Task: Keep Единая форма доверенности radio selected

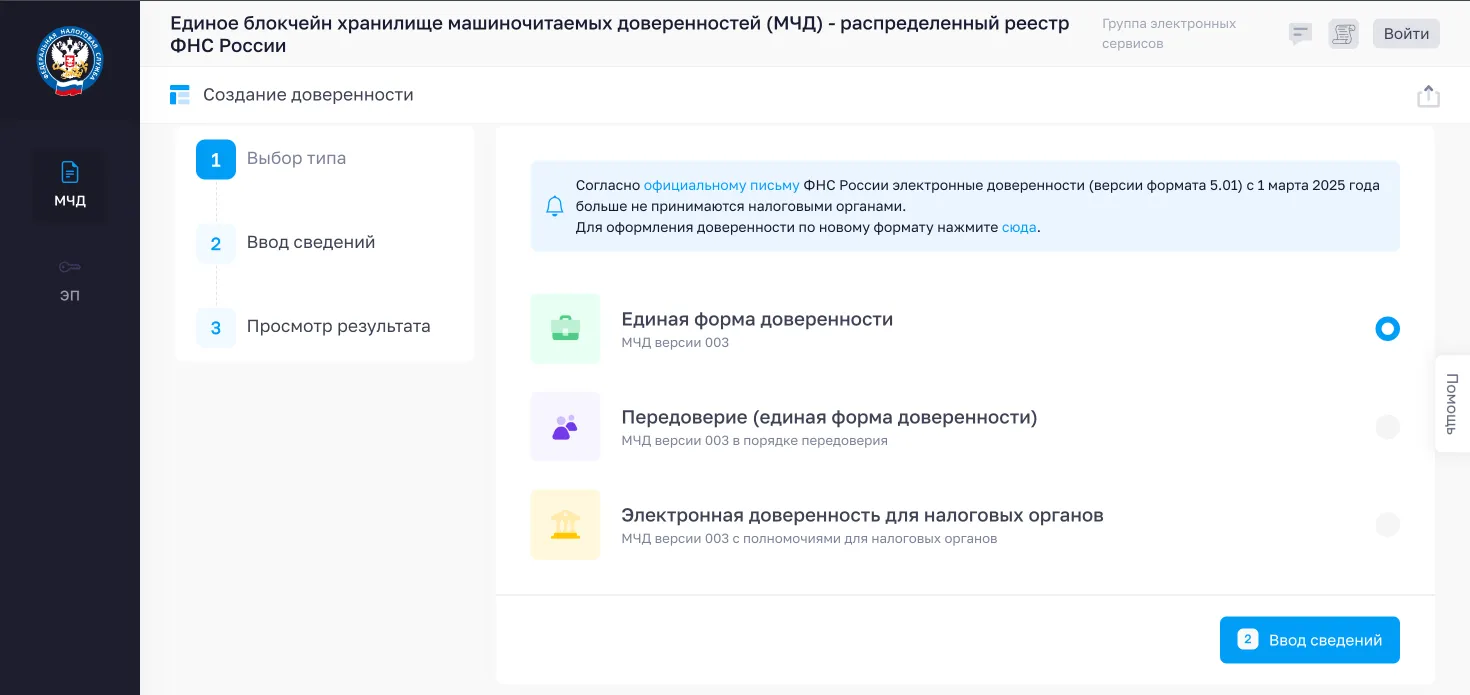Action: point(1387,328)
